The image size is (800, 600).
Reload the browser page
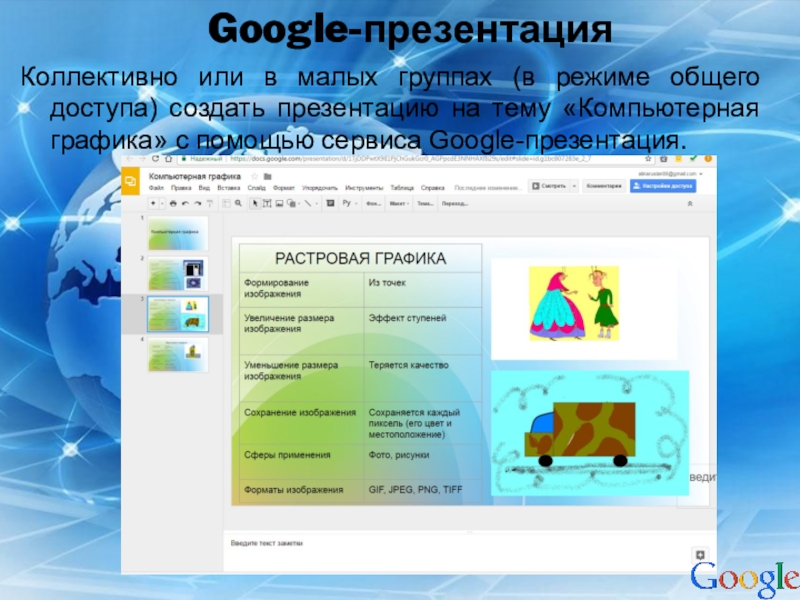(155, 159)
